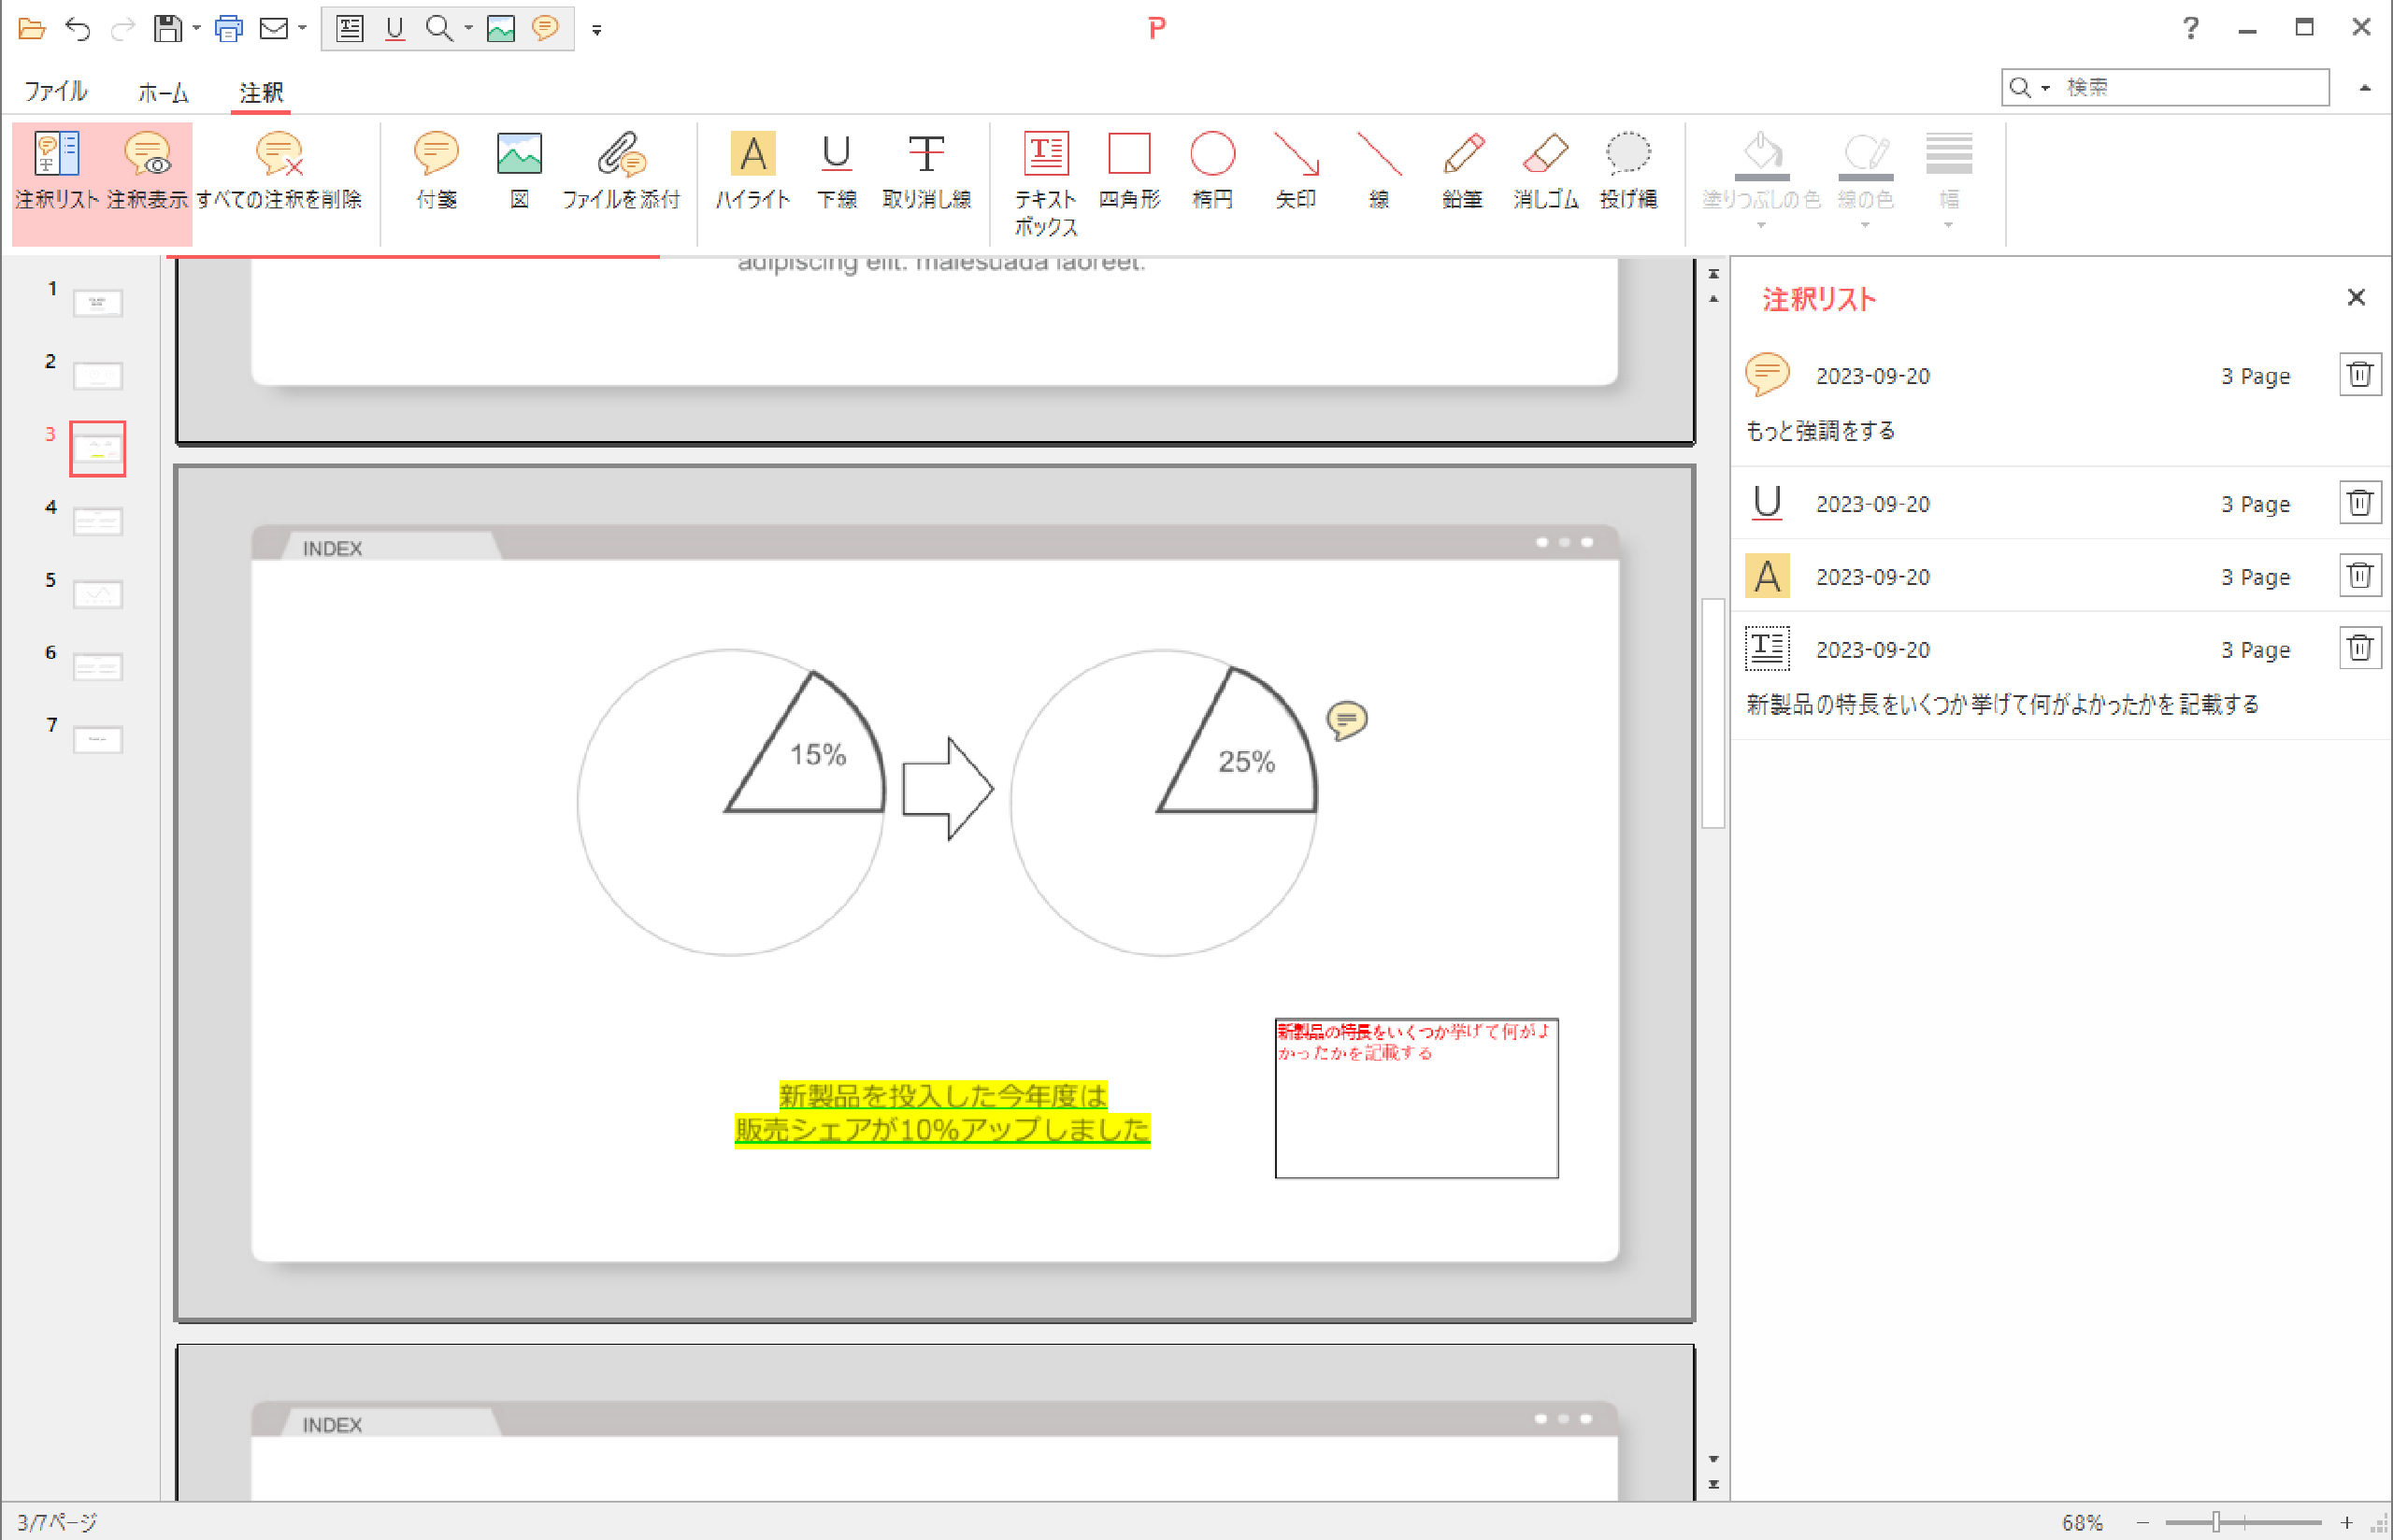The width and height of the screenshot is (2393, 1540).
Task: Delete the underline annotation from the list
Action: [x=2360, y=503]
